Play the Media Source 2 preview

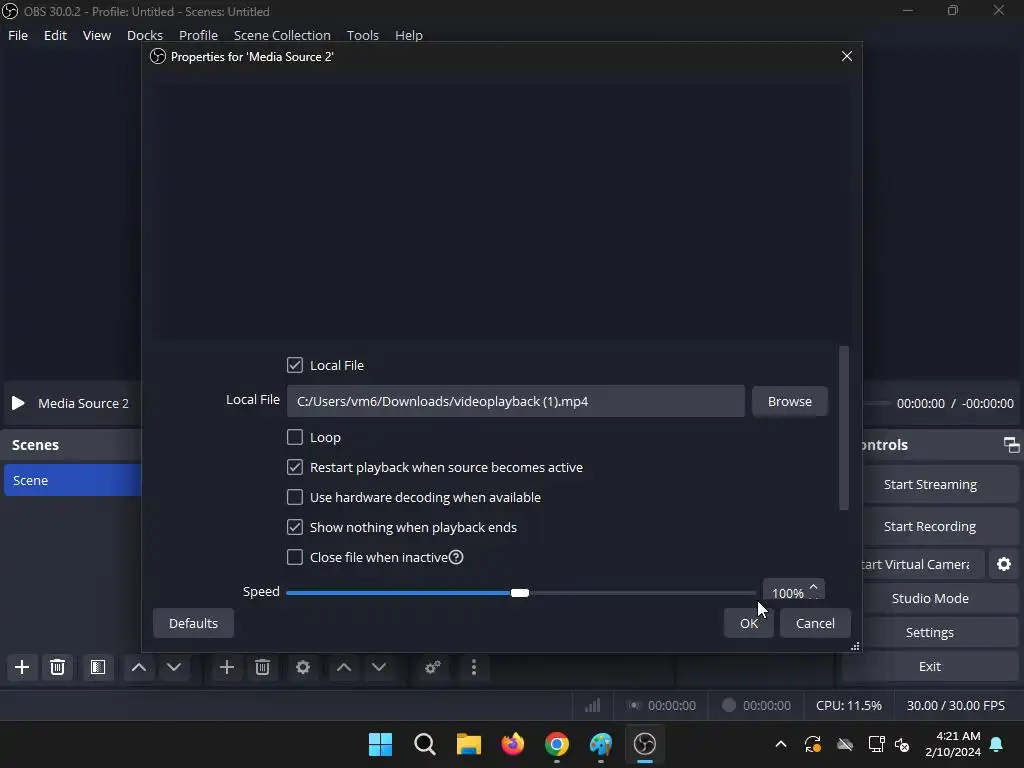(x=18, y=403)
